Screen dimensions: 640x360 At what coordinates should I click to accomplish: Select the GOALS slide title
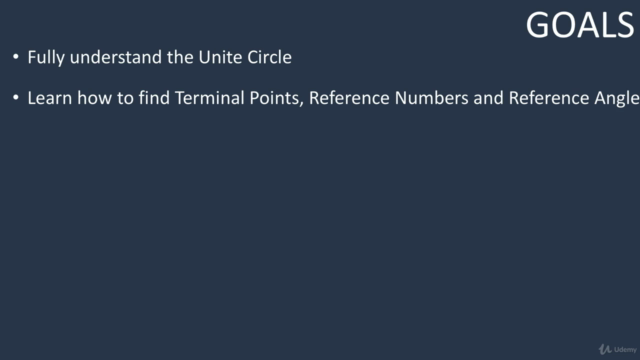pyautogui.click(x=580, y=25)
